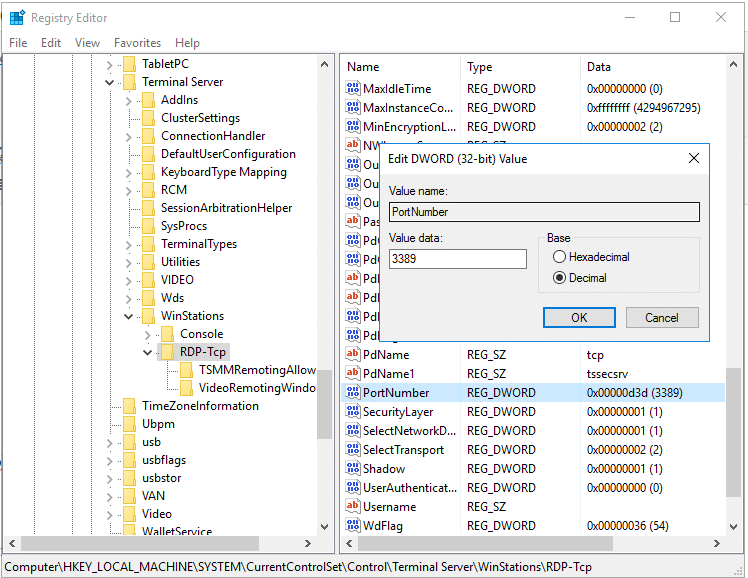The height and width of the screenshot is (578, 748).
Task: Open the Favorites menu
Action: pyautogui.click(x=137, y=43)
